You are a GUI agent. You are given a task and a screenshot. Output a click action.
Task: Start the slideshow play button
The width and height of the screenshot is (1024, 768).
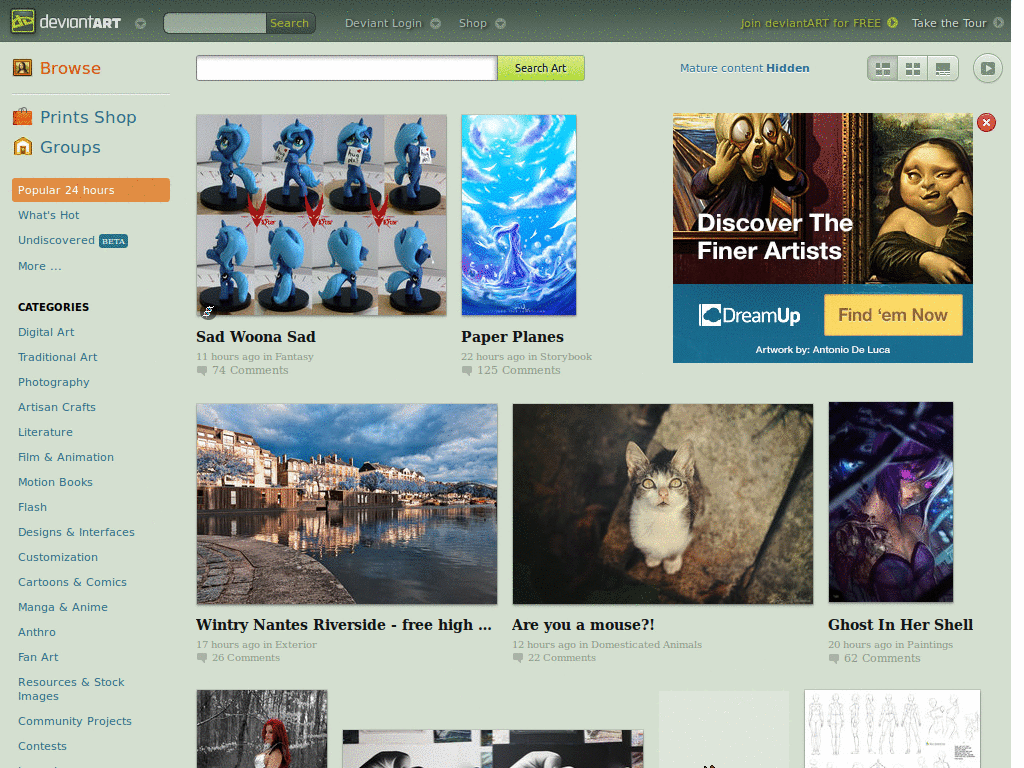point(987,68)
